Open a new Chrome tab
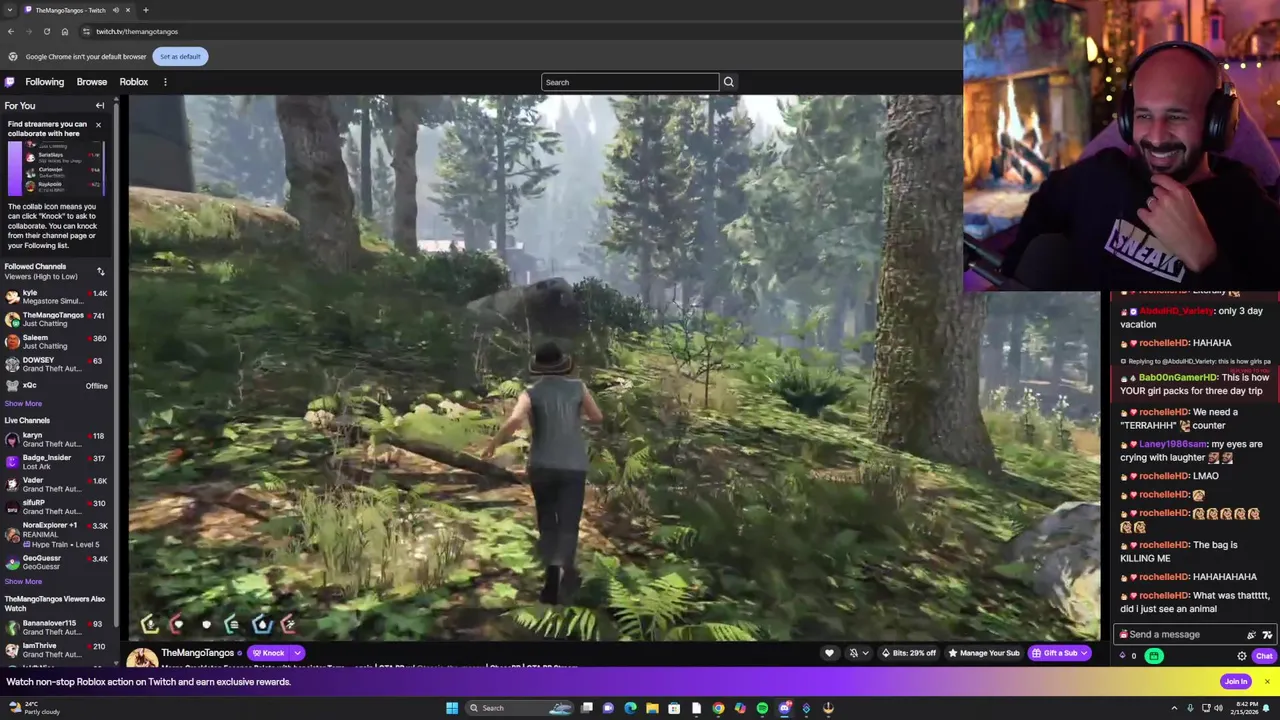1280x720 pixels. 146,10
